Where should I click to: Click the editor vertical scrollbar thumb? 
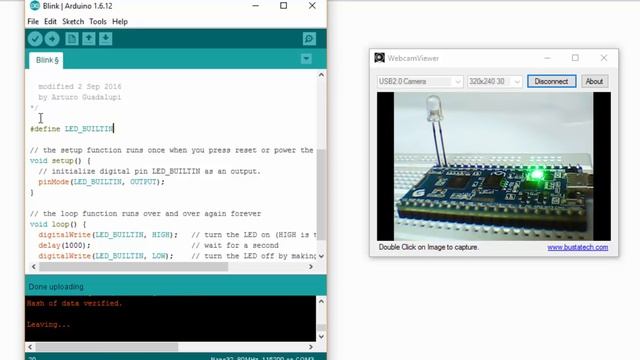tap(321, 195)
